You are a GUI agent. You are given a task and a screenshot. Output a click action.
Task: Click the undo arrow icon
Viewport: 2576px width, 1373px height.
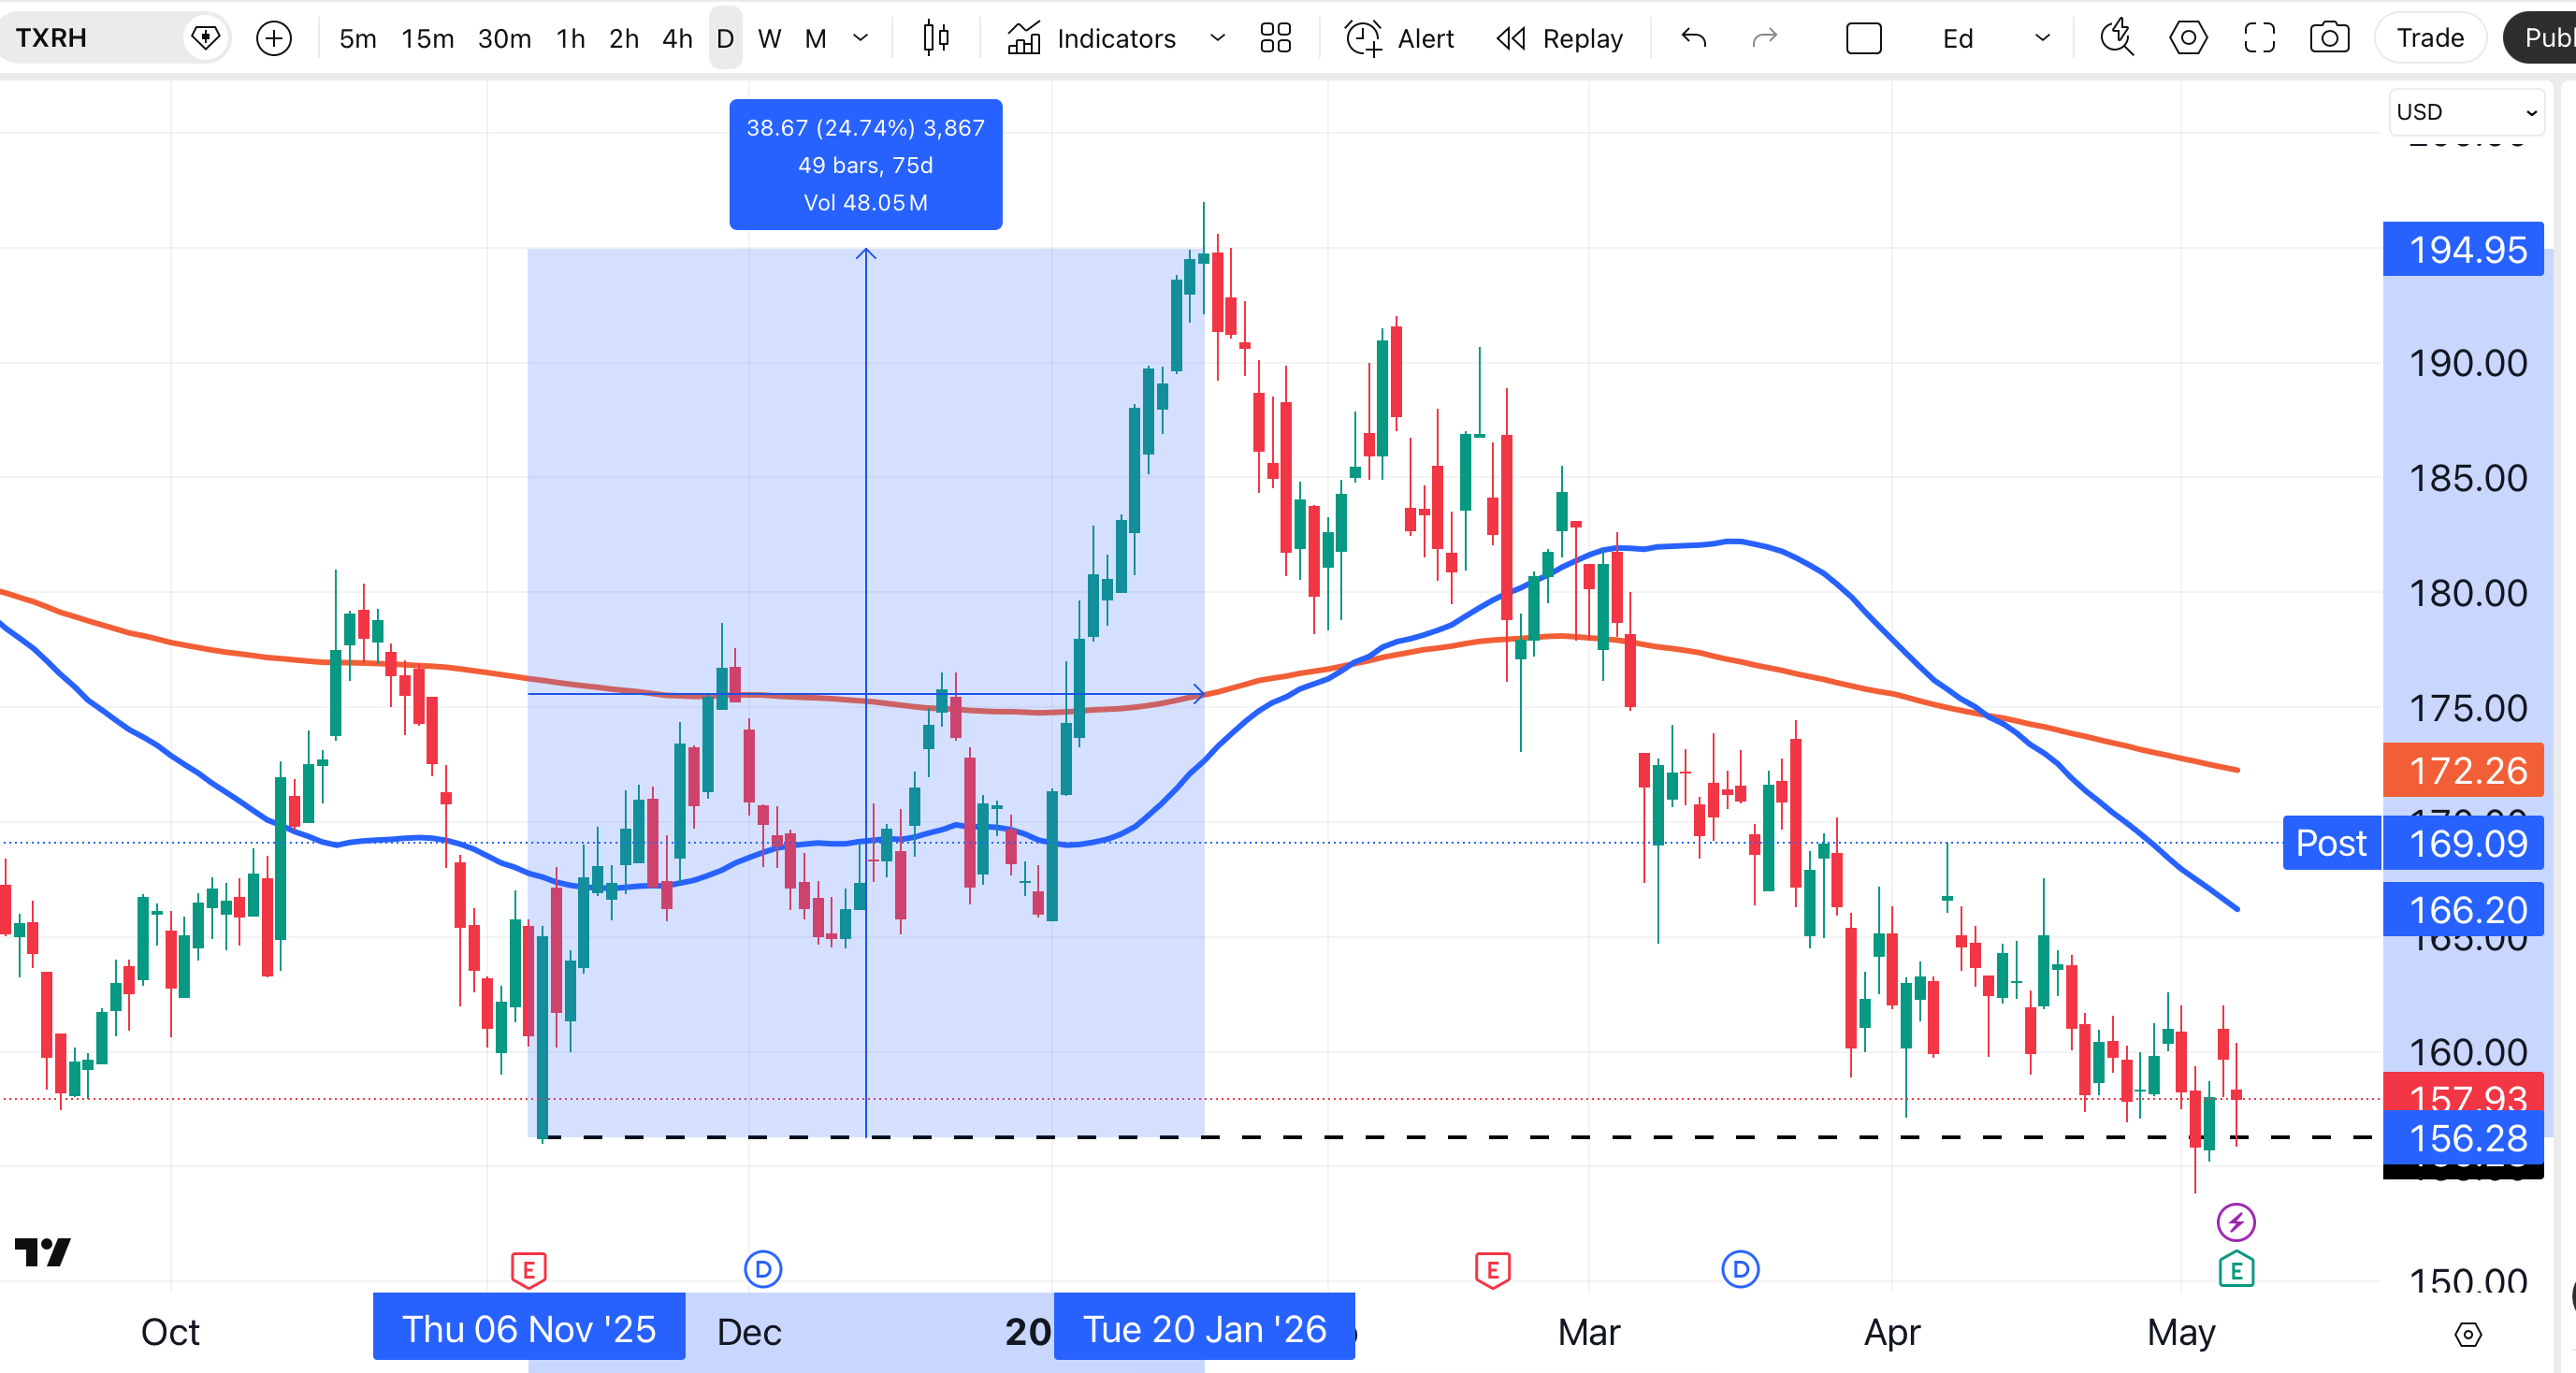(1693, 38)
